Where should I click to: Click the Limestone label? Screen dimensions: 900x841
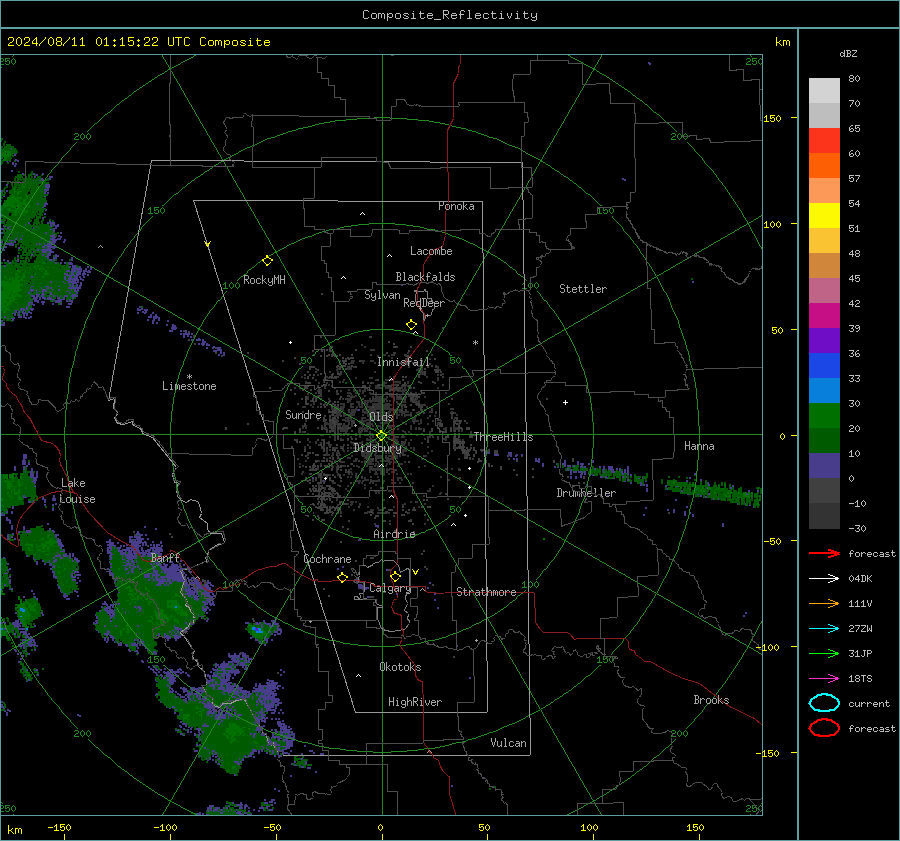tap(189, 386)
